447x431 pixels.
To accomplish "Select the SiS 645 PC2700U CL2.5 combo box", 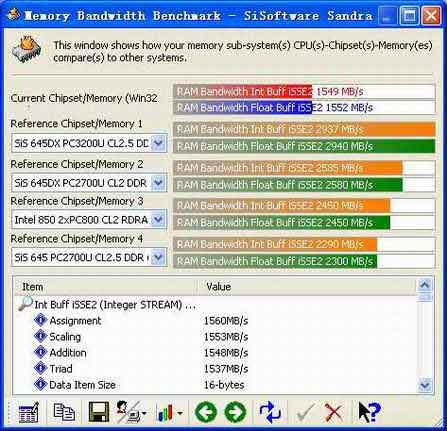I will (x=89, y=257).
